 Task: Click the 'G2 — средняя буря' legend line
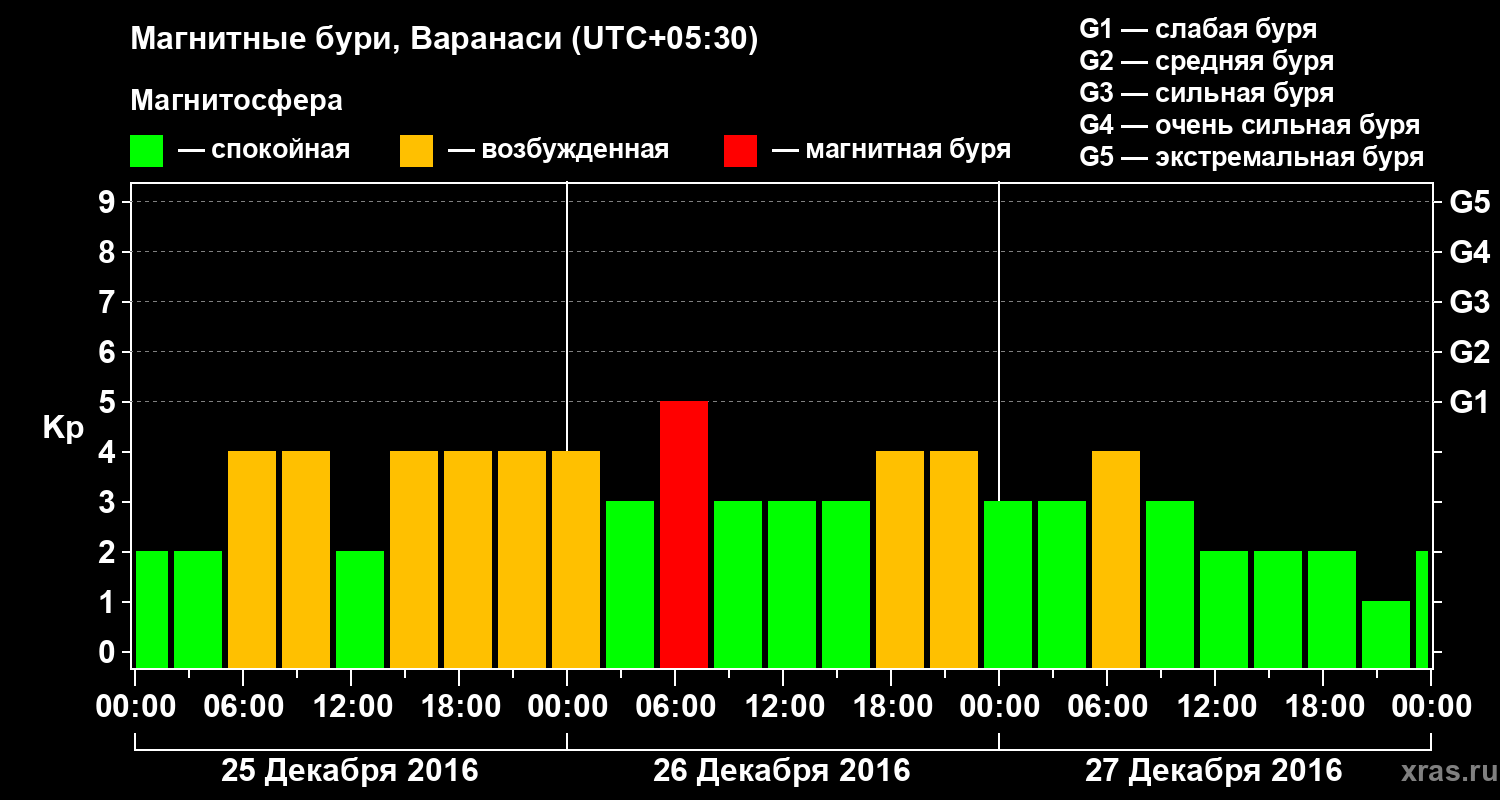point(1206,61)
